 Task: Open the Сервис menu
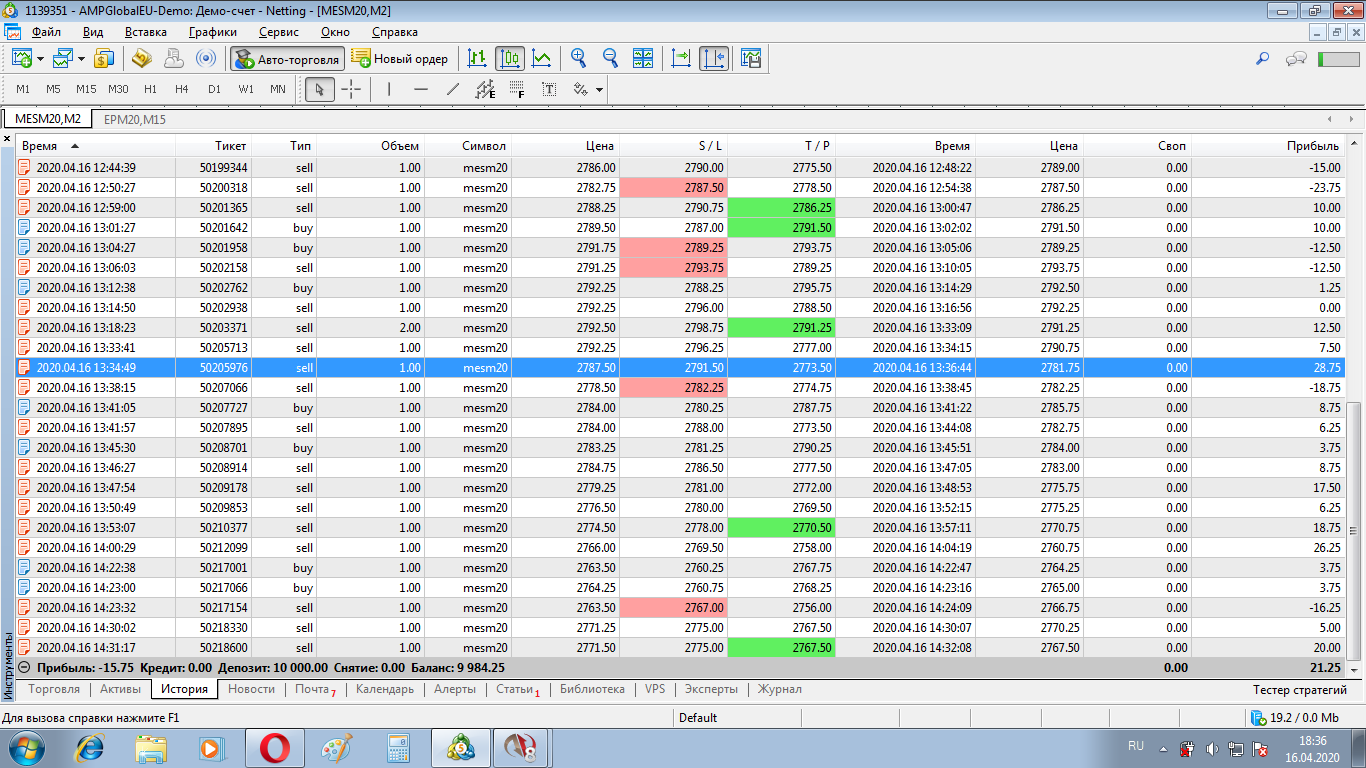[x=278, y=32]
